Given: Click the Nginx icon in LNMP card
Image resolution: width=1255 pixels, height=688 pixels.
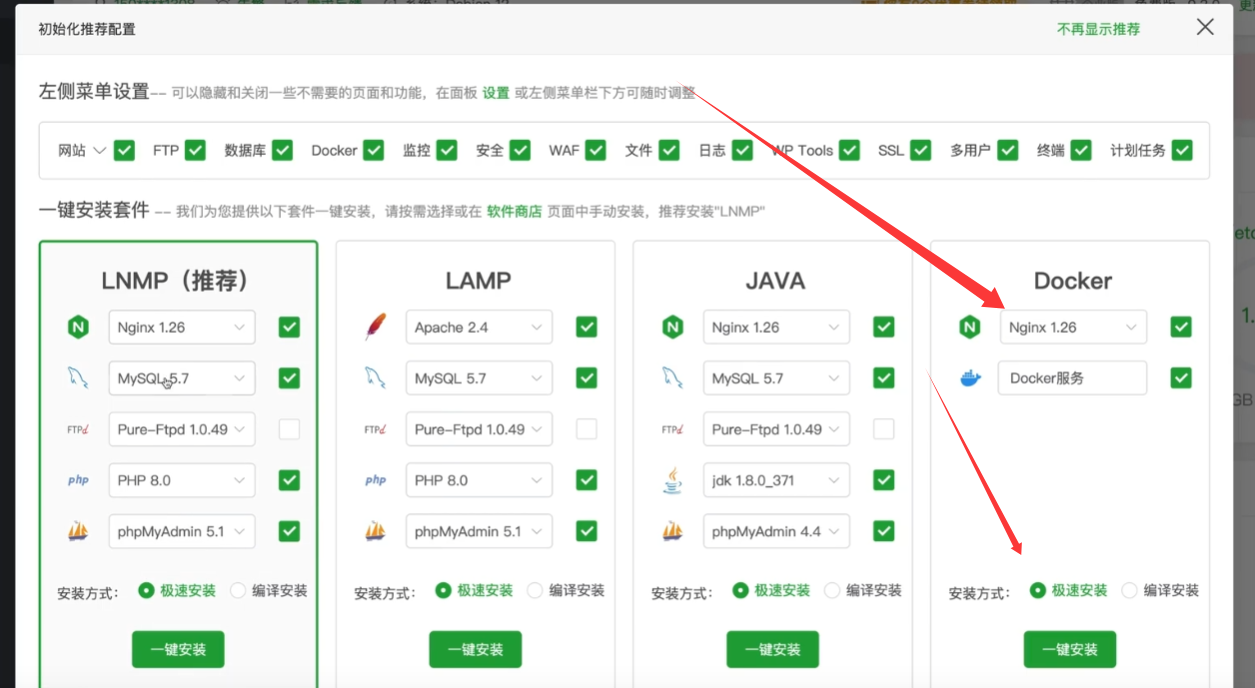Looking at the screenshot, I should pyautogui.click(x=78, y=327).
